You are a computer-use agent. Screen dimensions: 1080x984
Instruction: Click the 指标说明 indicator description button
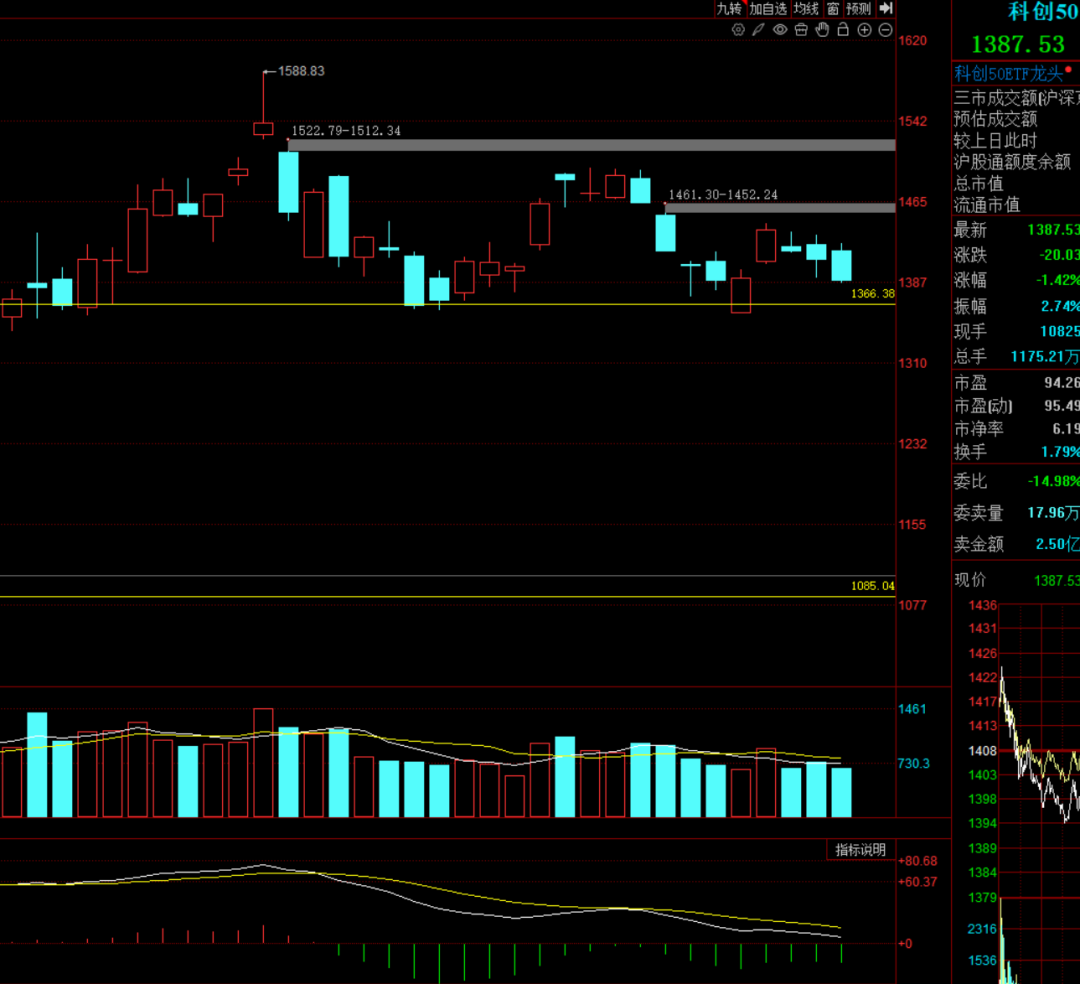pos(860,850)
